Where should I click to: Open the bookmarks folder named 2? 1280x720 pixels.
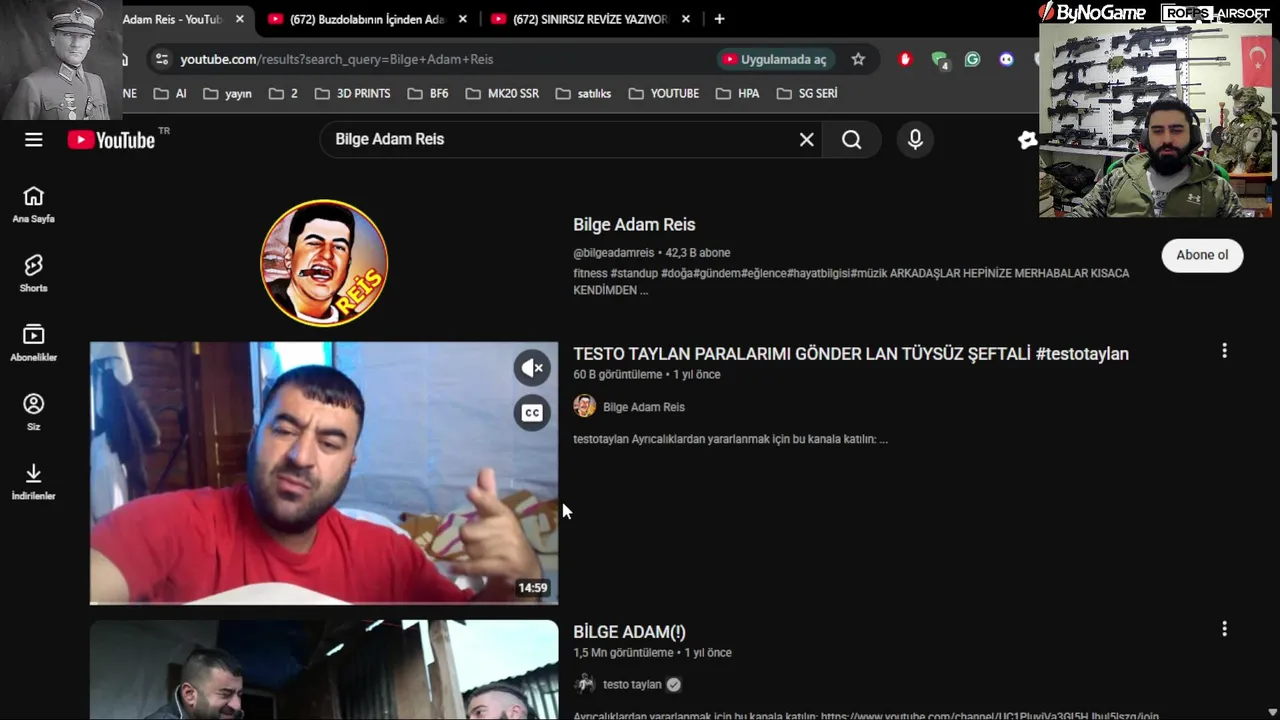(283, 93)
